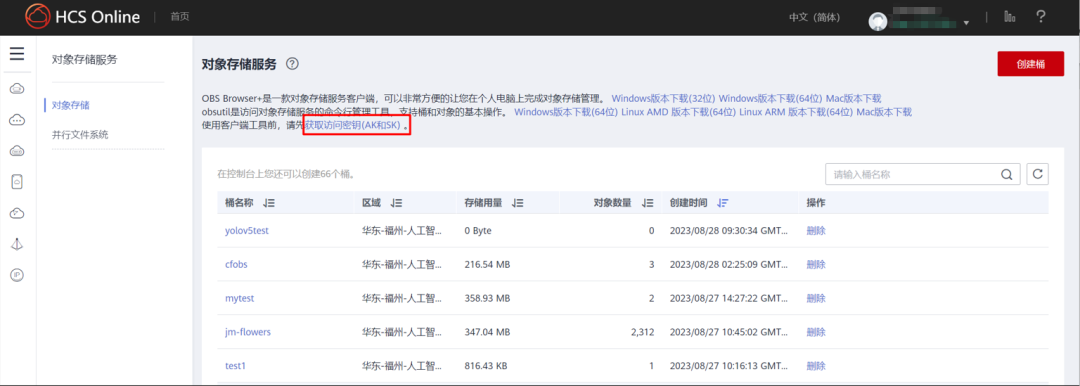Click the 216.54 MB storage cell
The image size is (1080, 386).
[487, 265]
